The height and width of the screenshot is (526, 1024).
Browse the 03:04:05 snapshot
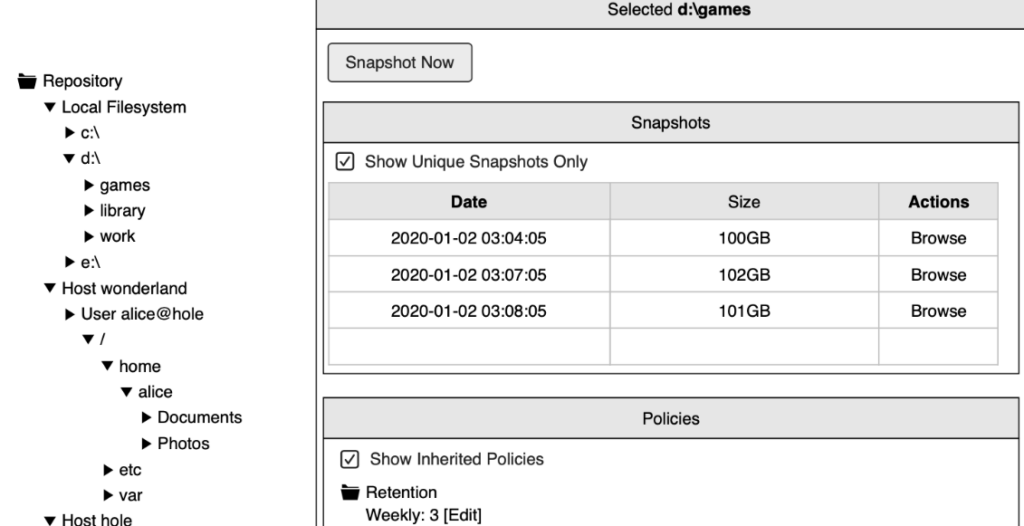[x=938, y=238]
